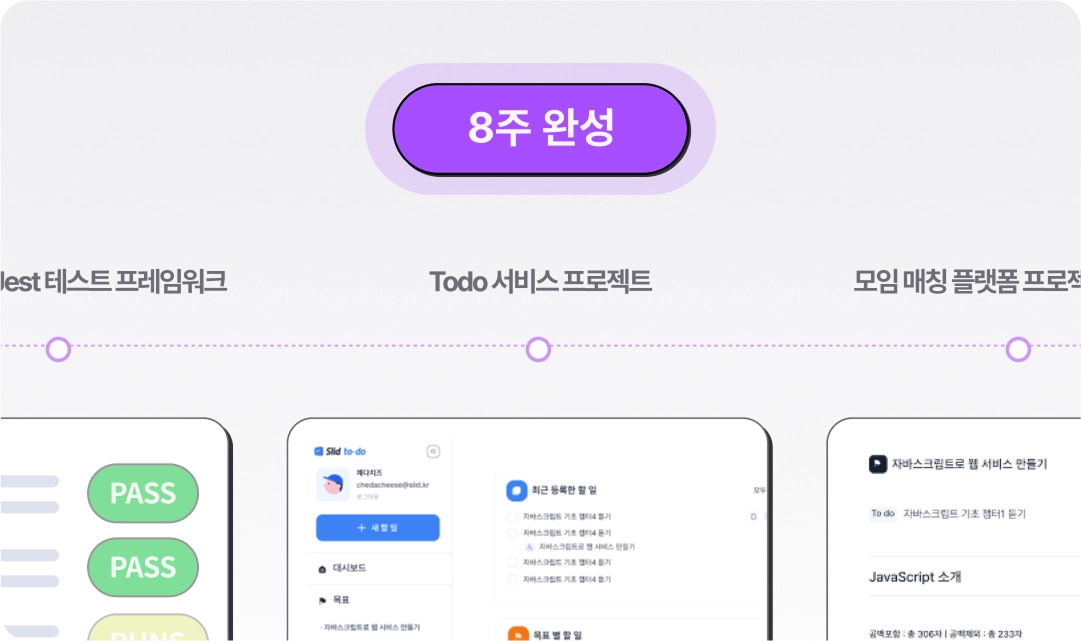Click the first green PASS badge
Viewport: 1081px width, 641px height.
[x=143, y=494]
